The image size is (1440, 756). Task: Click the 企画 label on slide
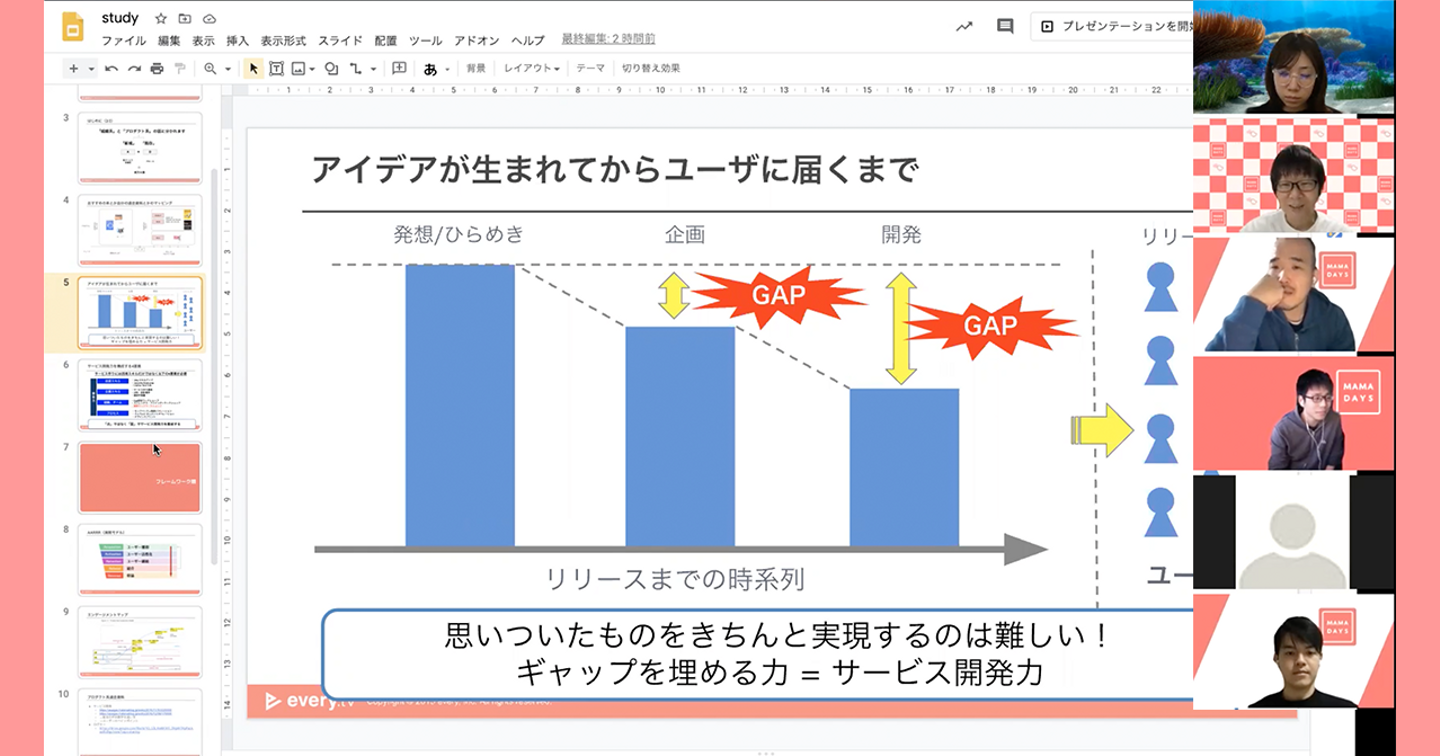point(685,235)
